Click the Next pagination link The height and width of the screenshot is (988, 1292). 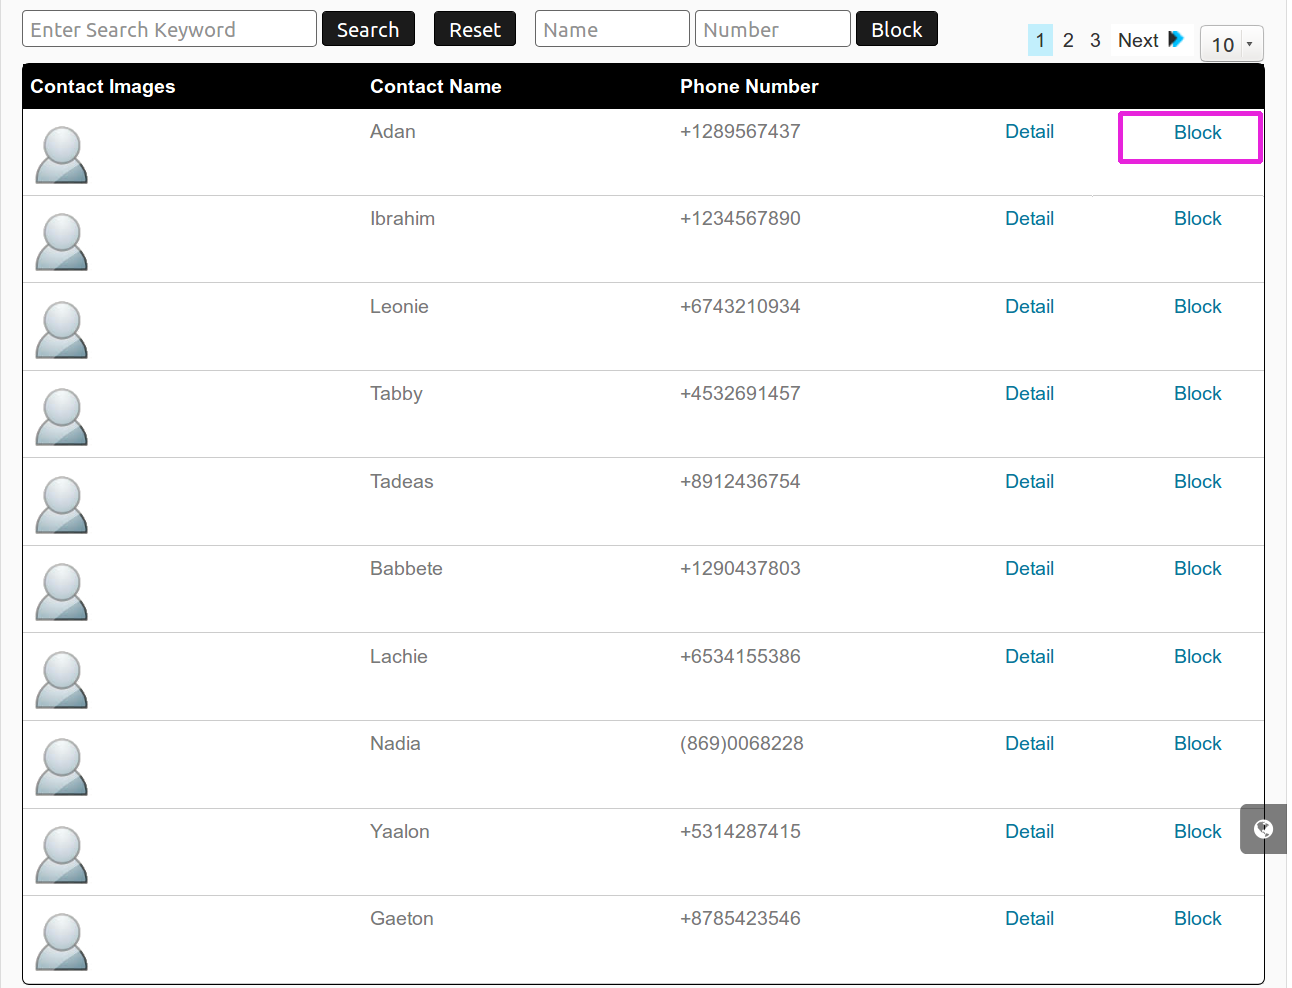(x=1138, y=40)
